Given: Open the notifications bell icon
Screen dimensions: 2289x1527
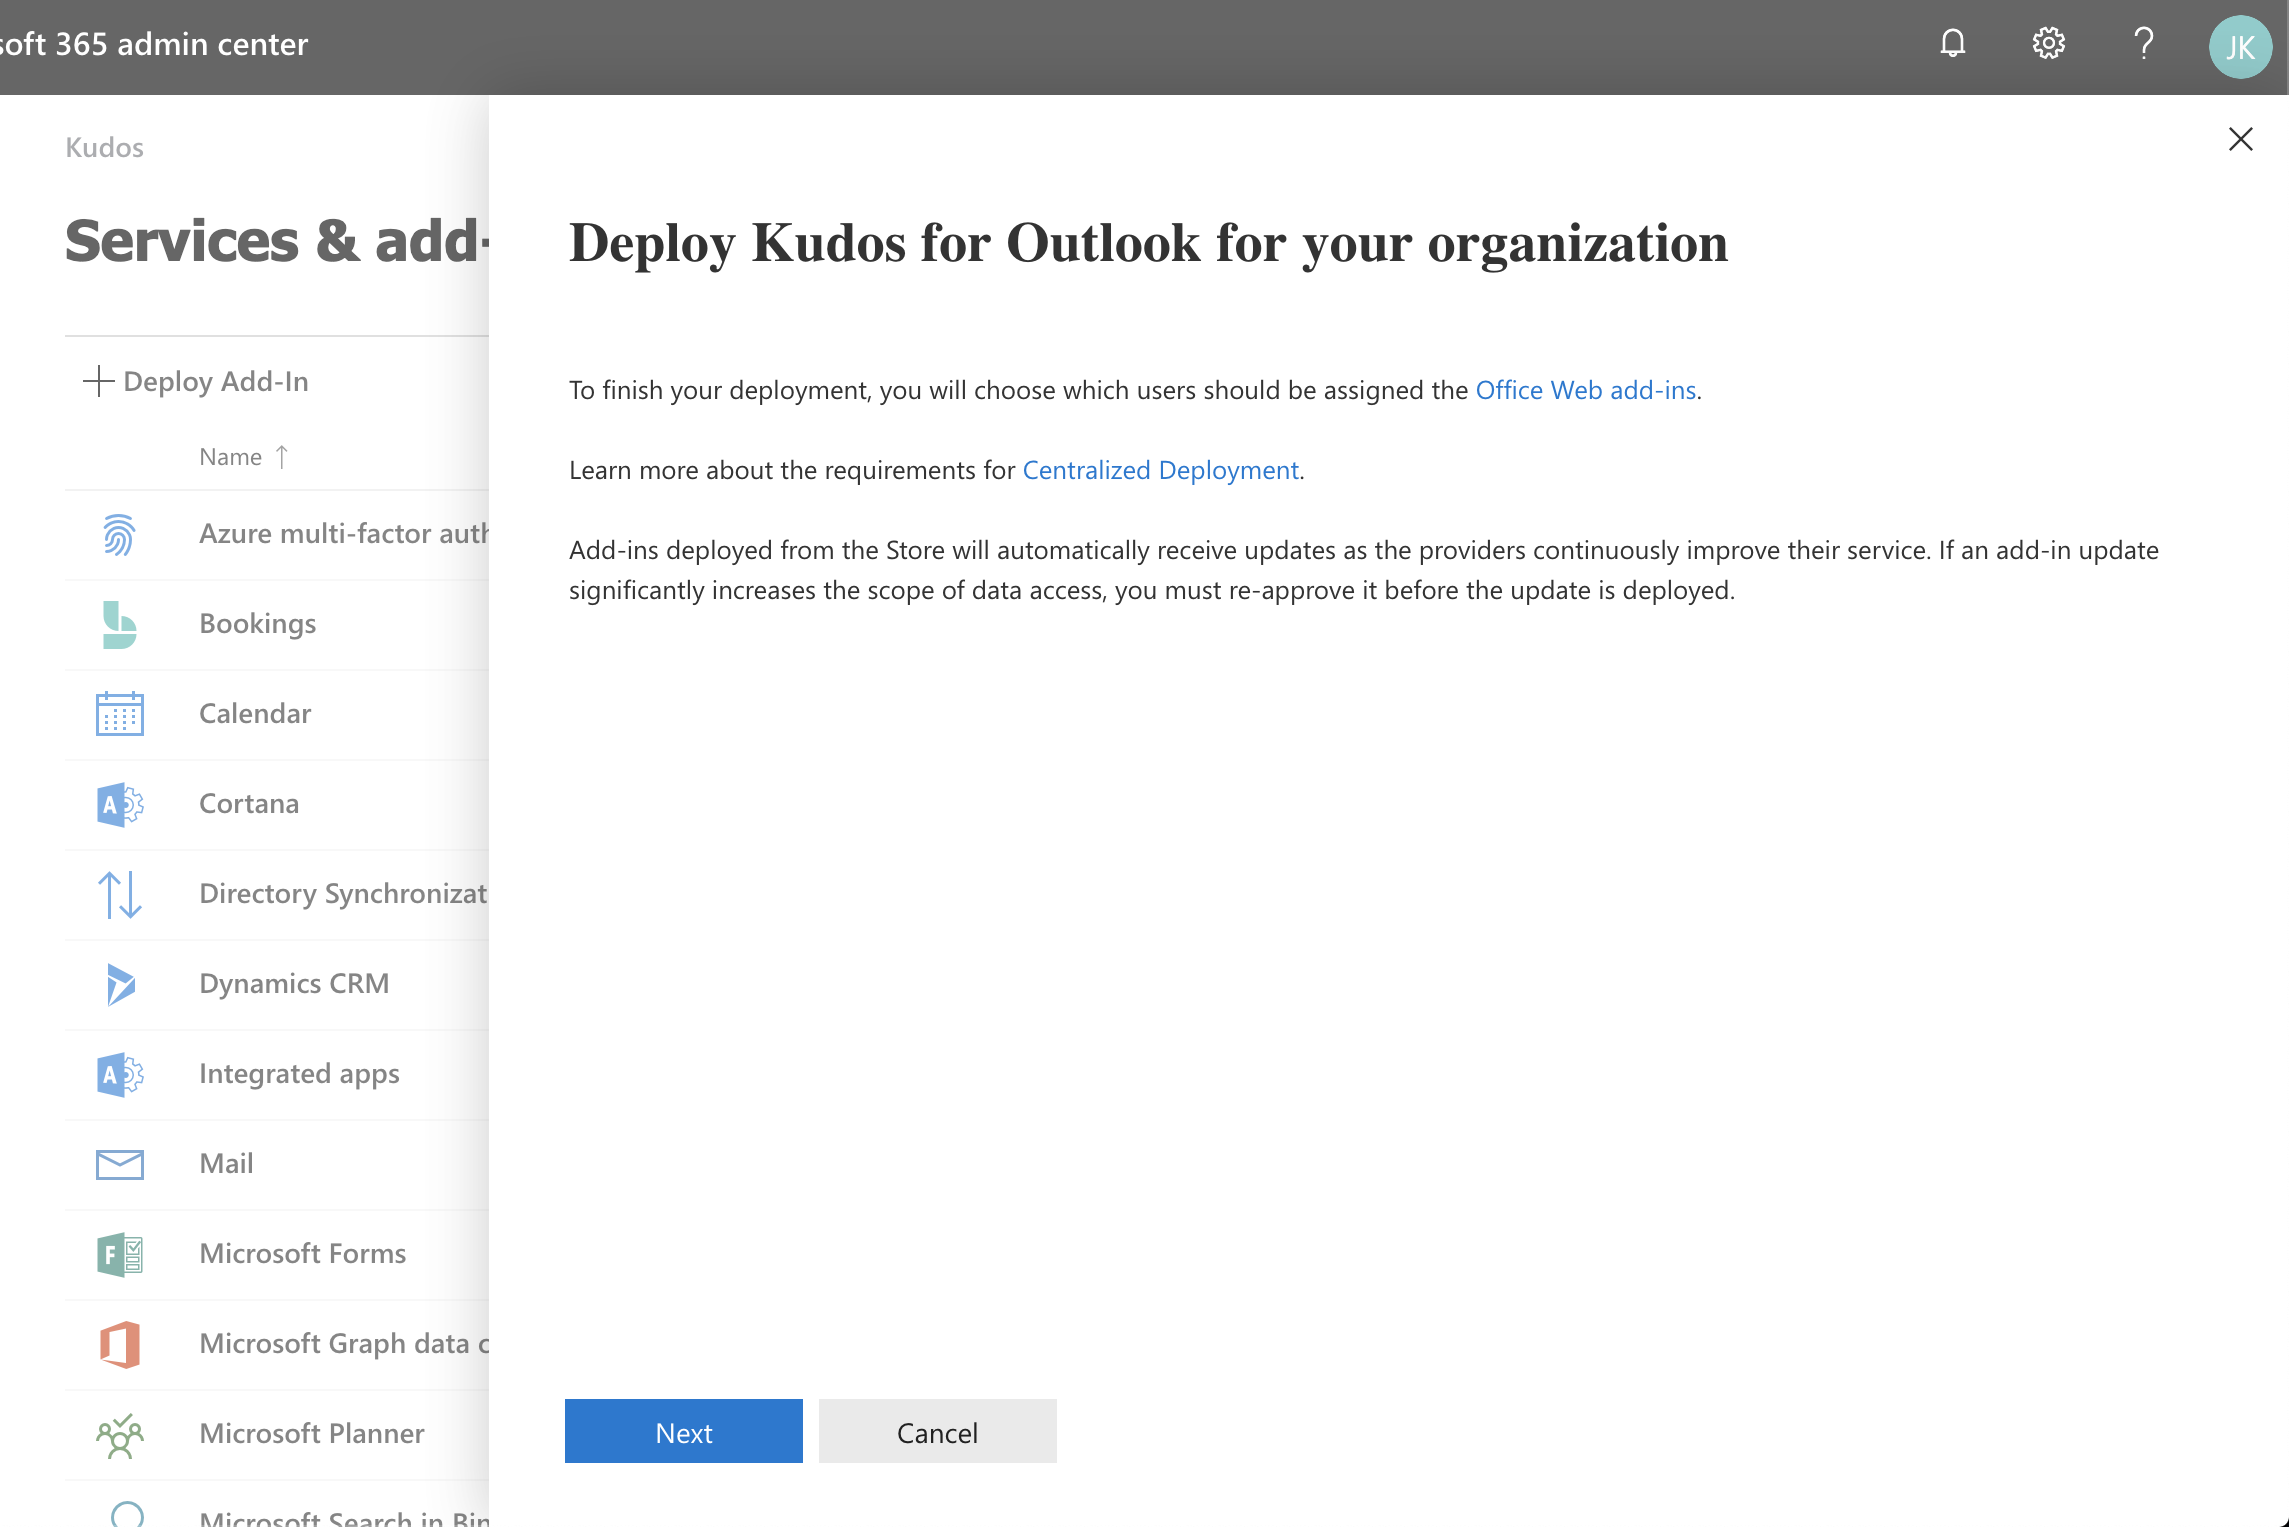Looking at the screenshot, I should 1952,44.
